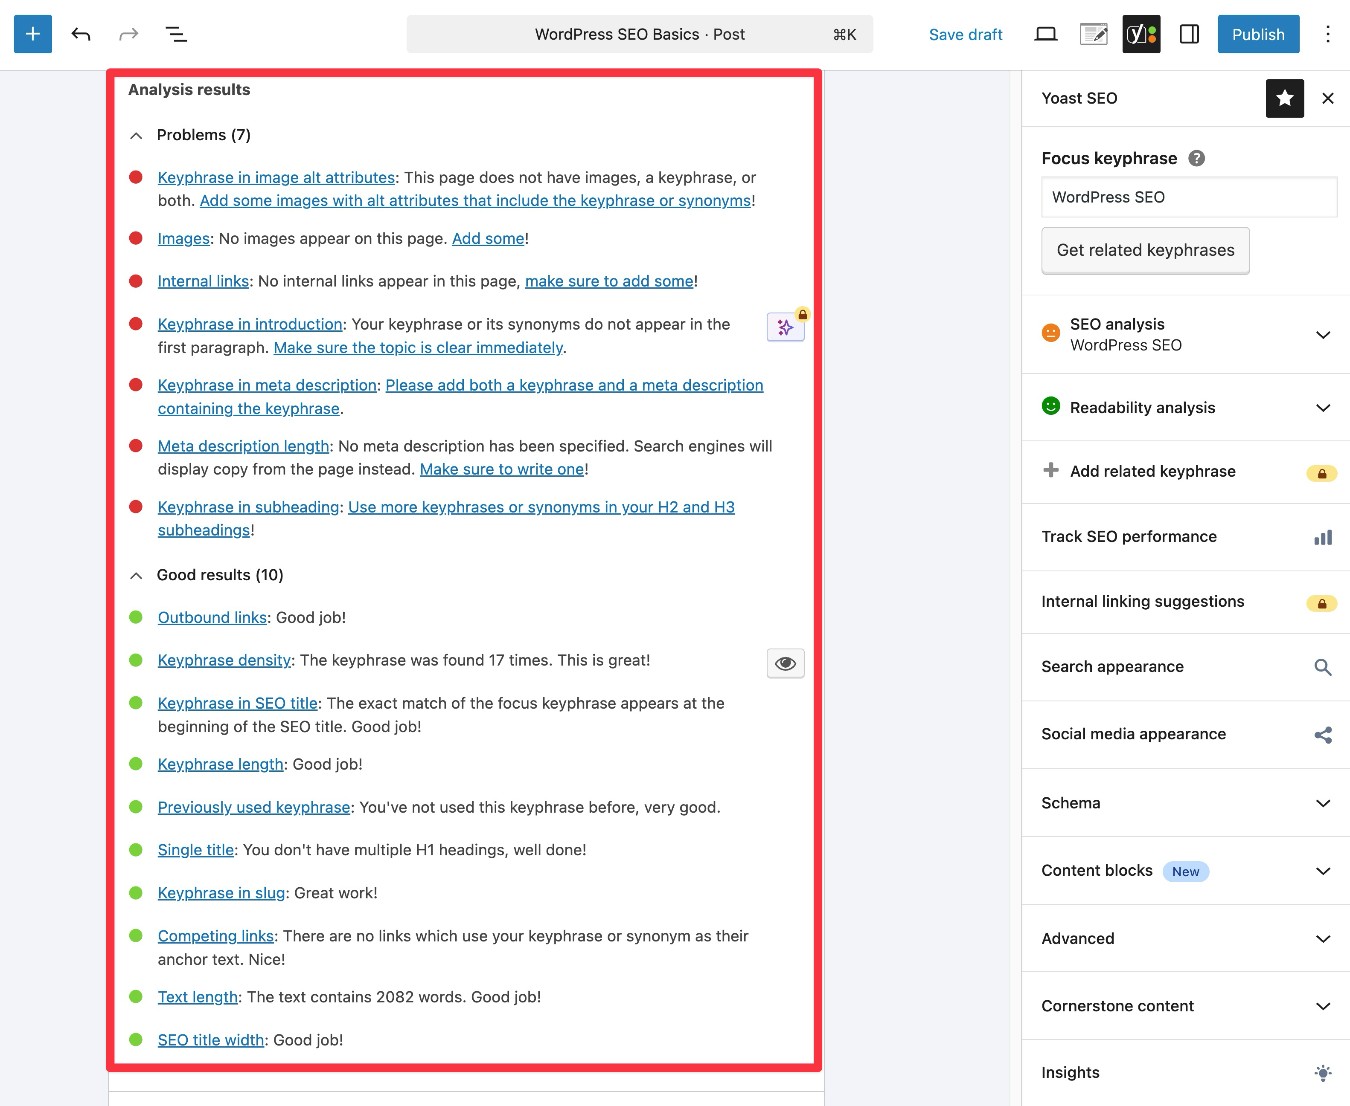
Task: Open the block inserter
Action: pyautogui.click(x=32, y=33)
